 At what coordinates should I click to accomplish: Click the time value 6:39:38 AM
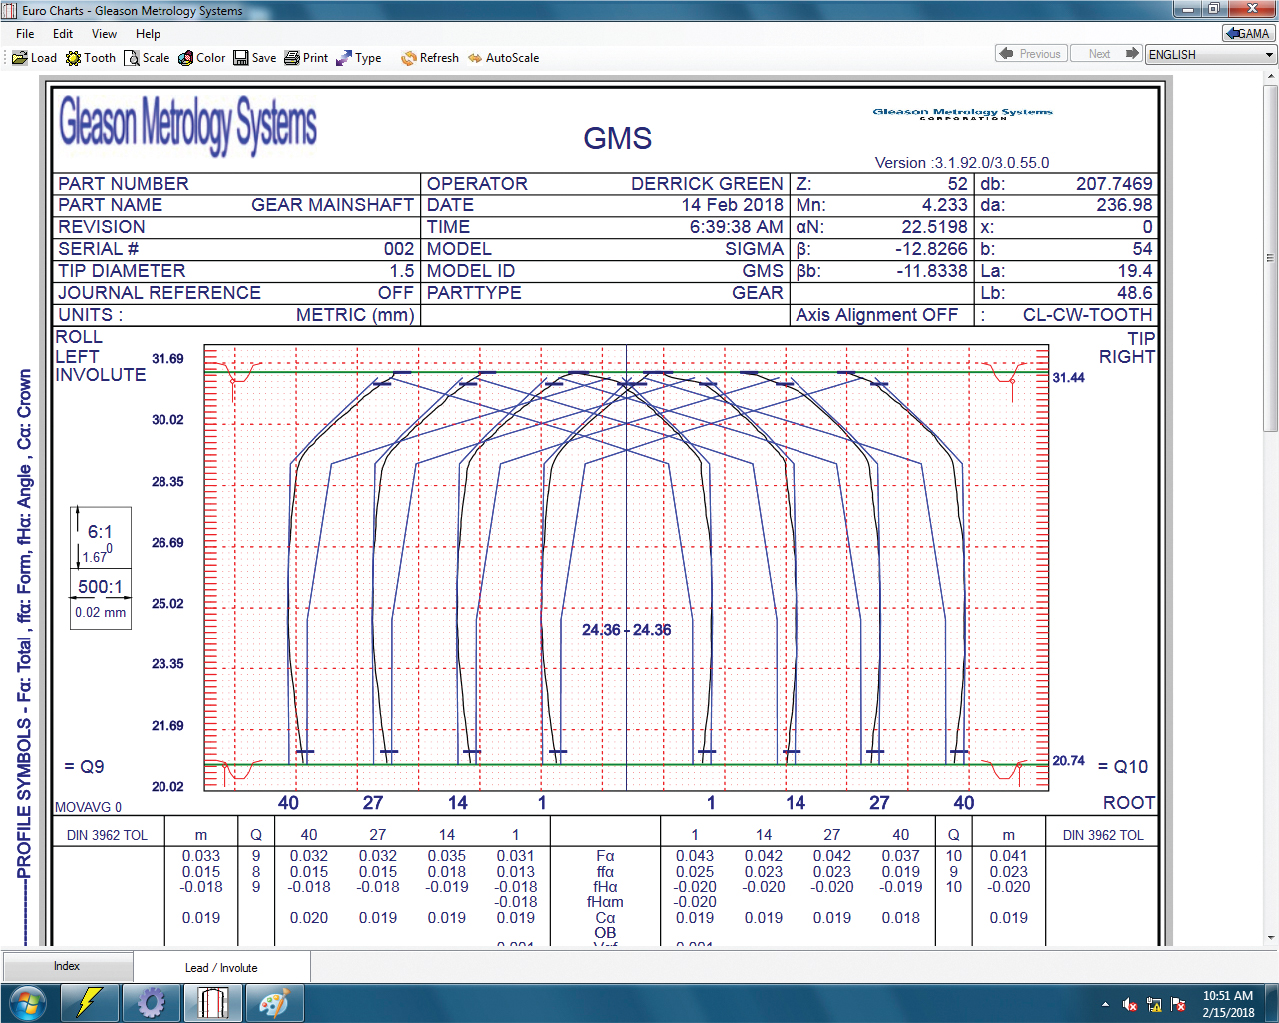pos(736,227)
